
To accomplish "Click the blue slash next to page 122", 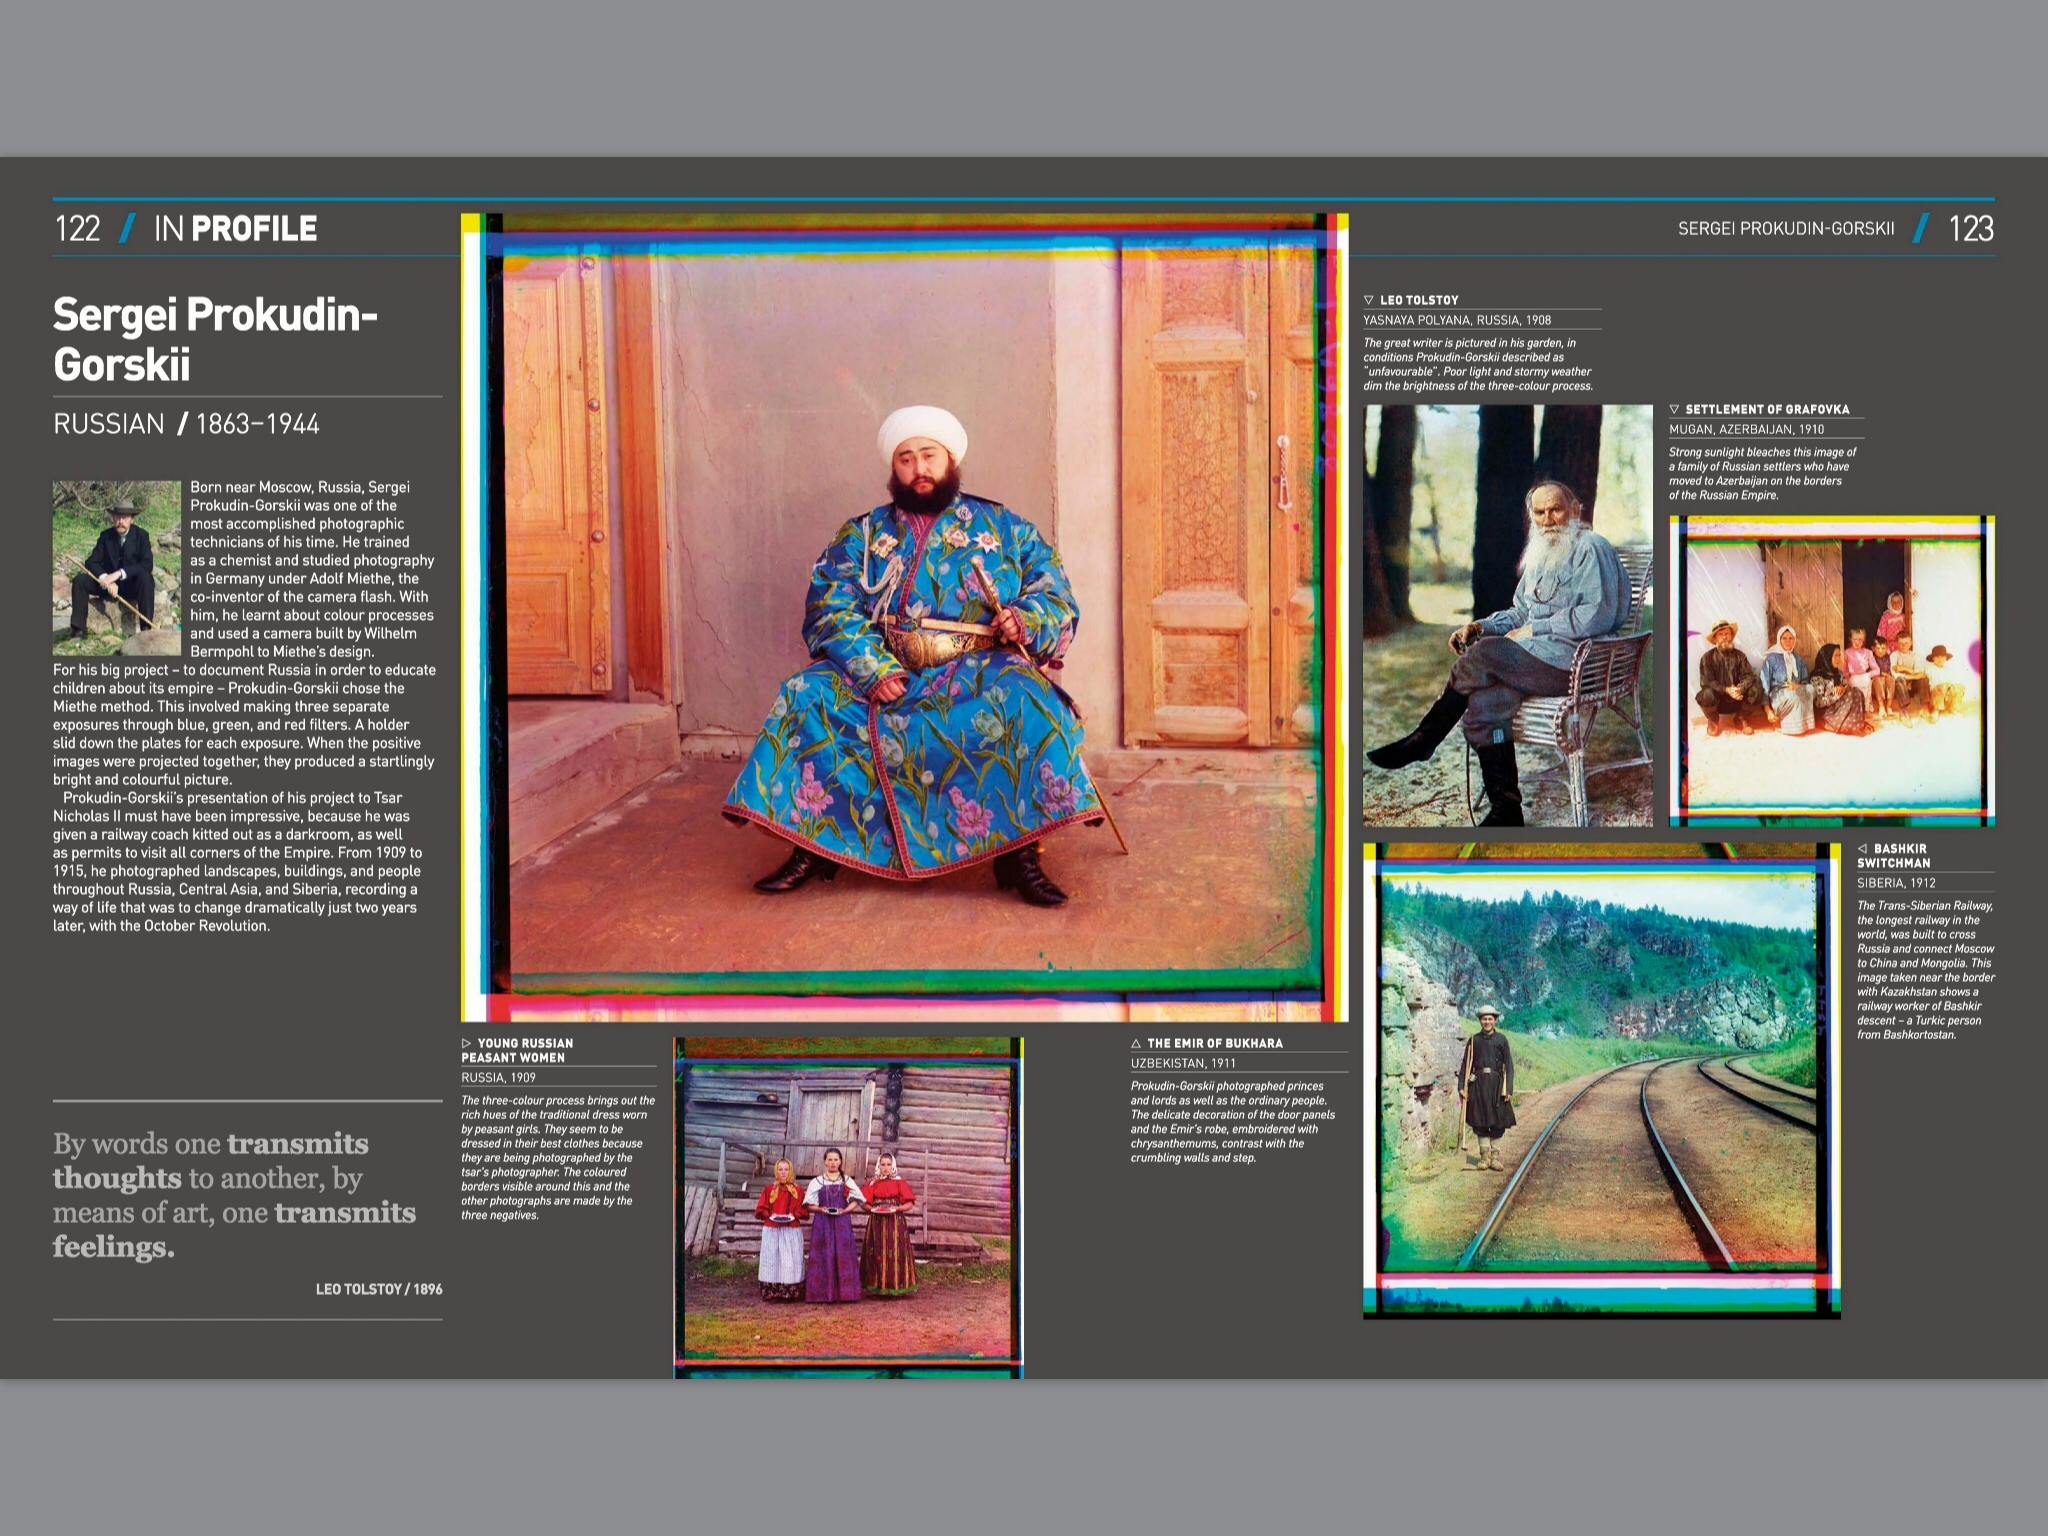I will pyautogui.click(x=127, y=228).
